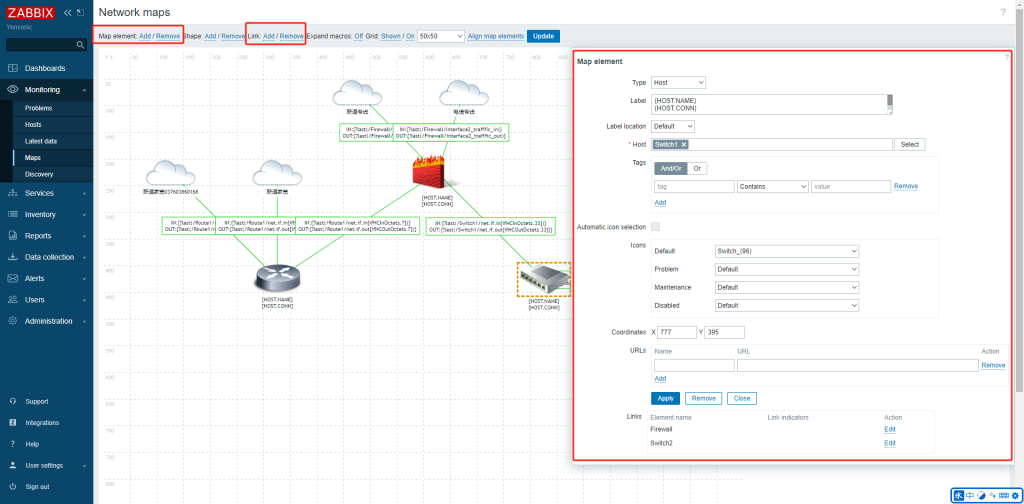Open Problems under Monitoring
This screenshot has width=1024, height=504.
coord(39,108)
